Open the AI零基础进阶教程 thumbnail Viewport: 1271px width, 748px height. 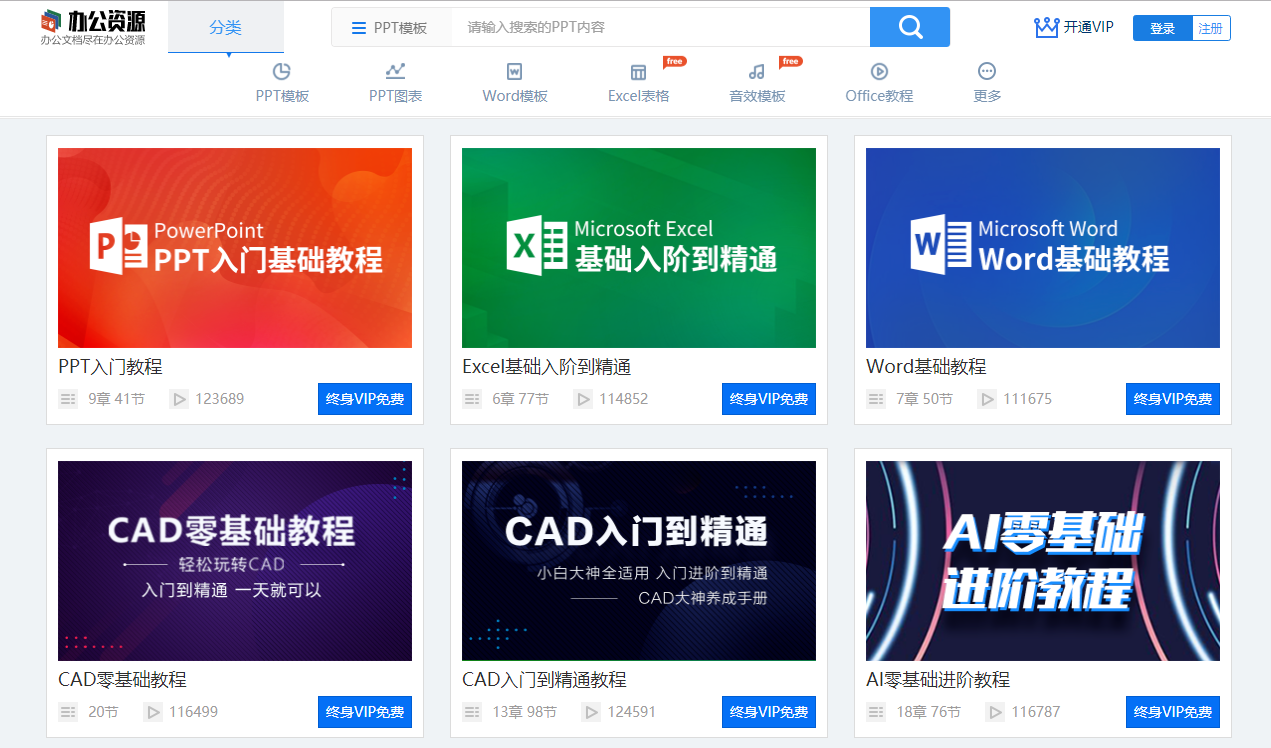[x=1042, y=560]
